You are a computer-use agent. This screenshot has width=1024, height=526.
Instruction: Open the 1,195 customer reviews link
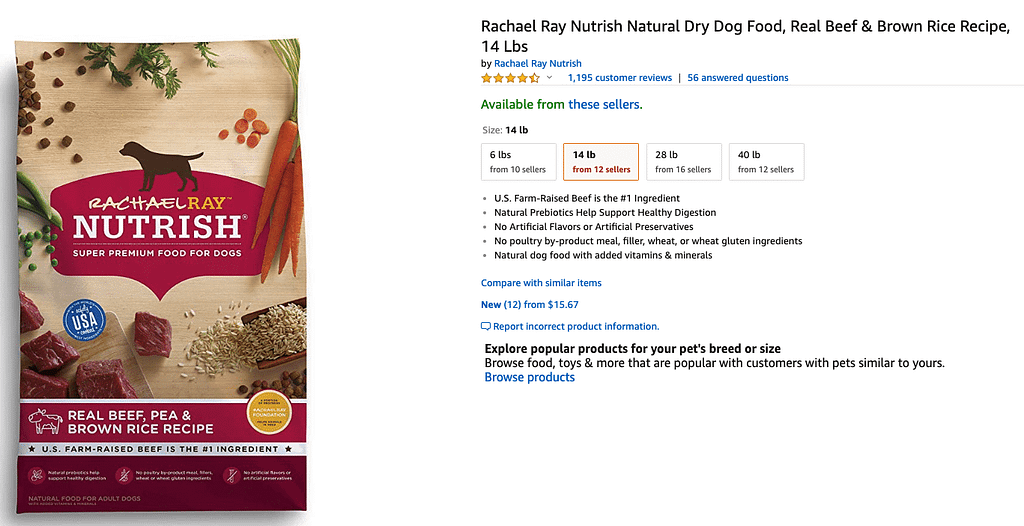[619, 78]
